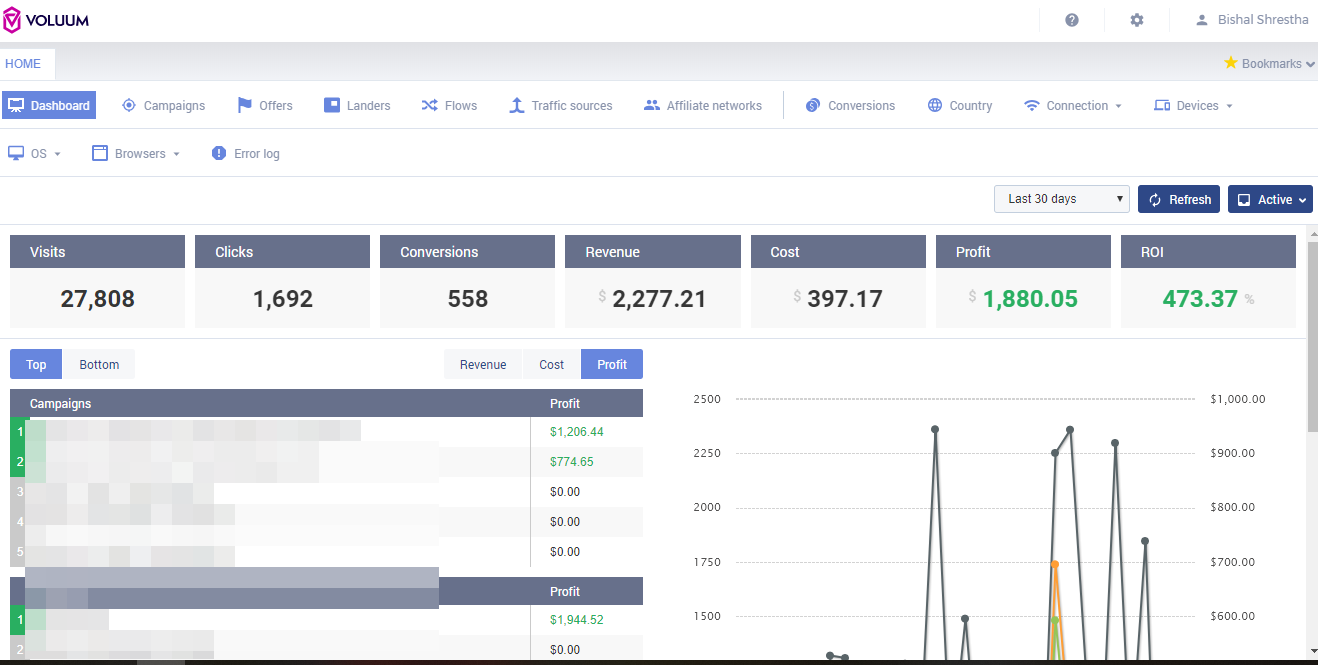
Task: Click the Voluum logo
Action: 47,20
